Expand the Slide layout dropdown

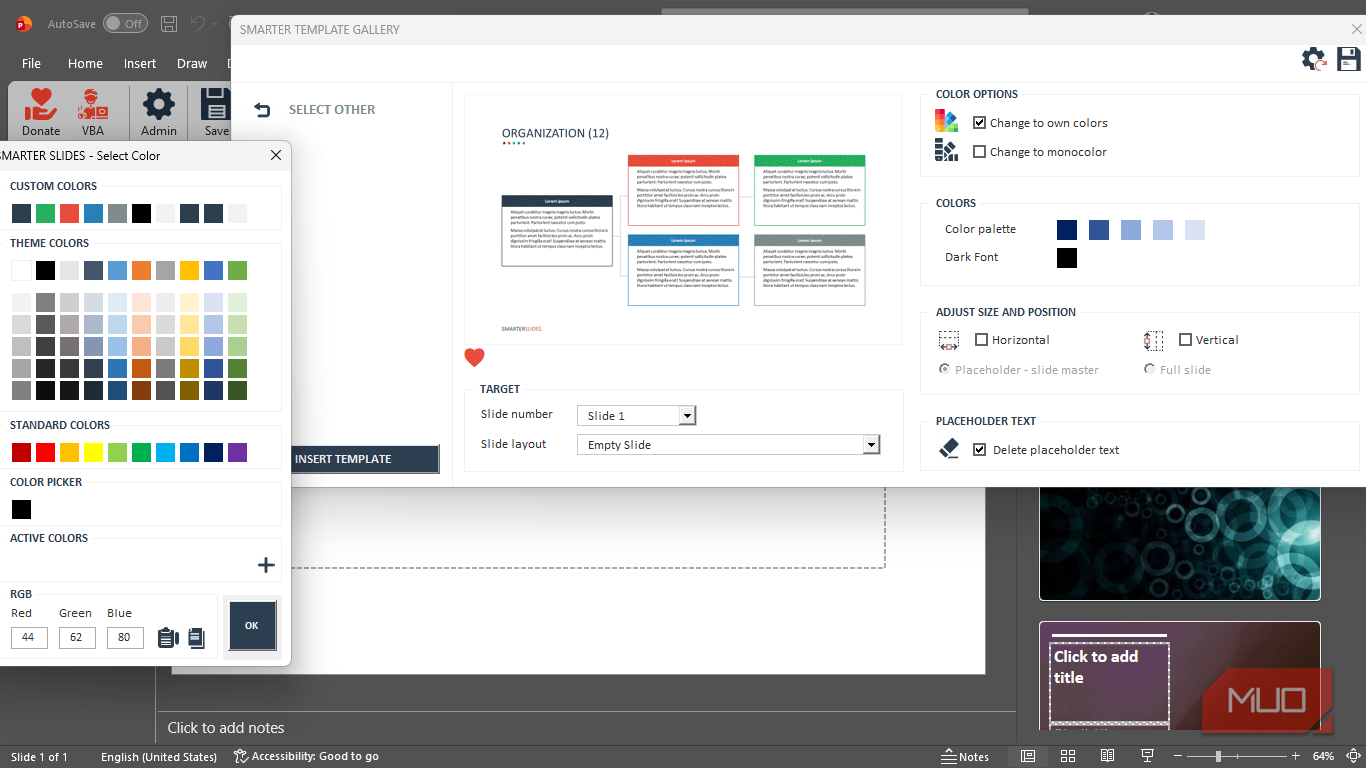(x=871, y=445)
